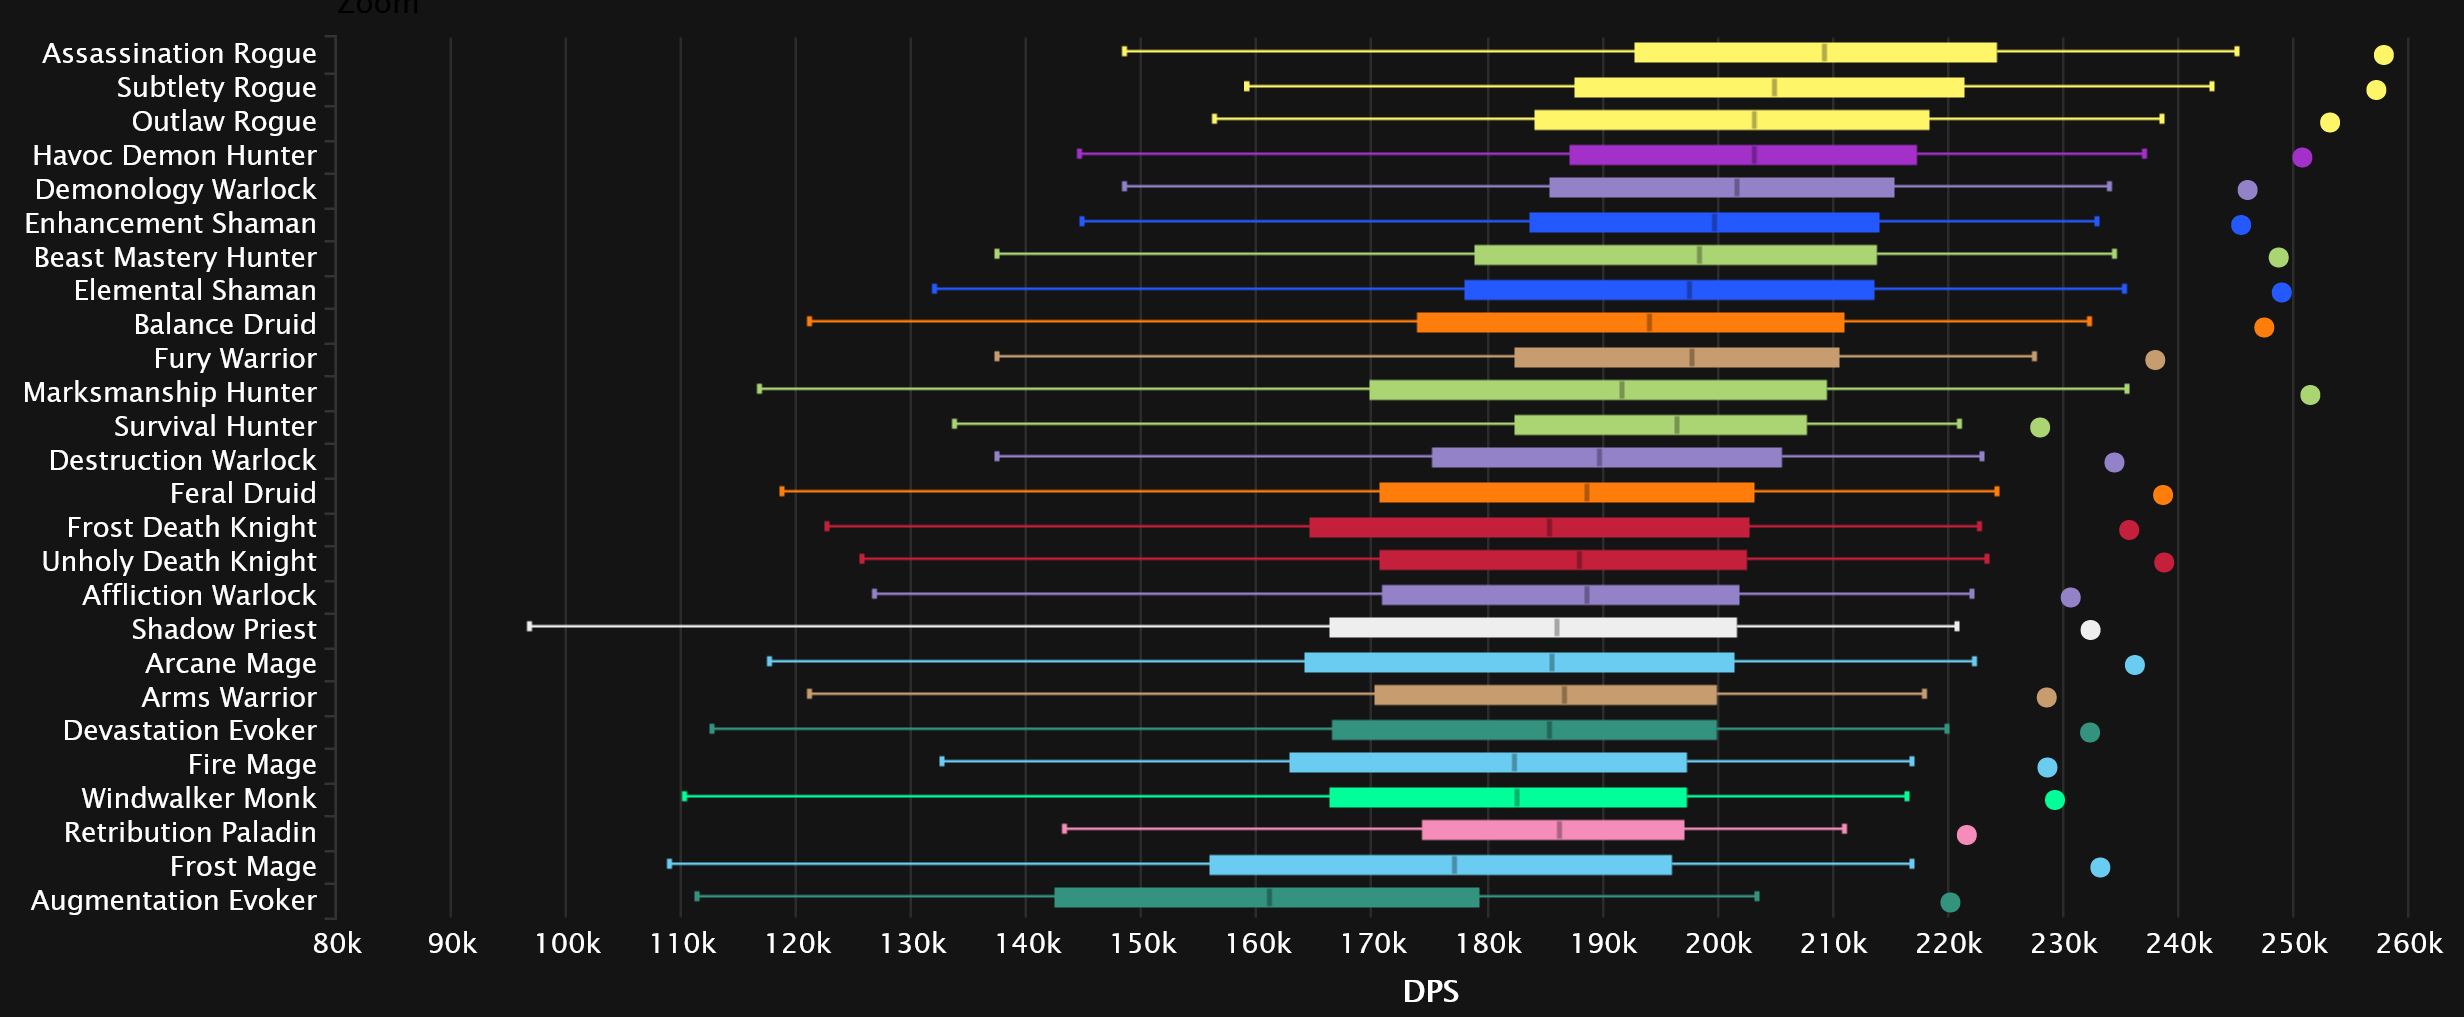Screen dimensions: 2464x1017
Task: Click the white Shadow Priest box
Action: 1533,628
